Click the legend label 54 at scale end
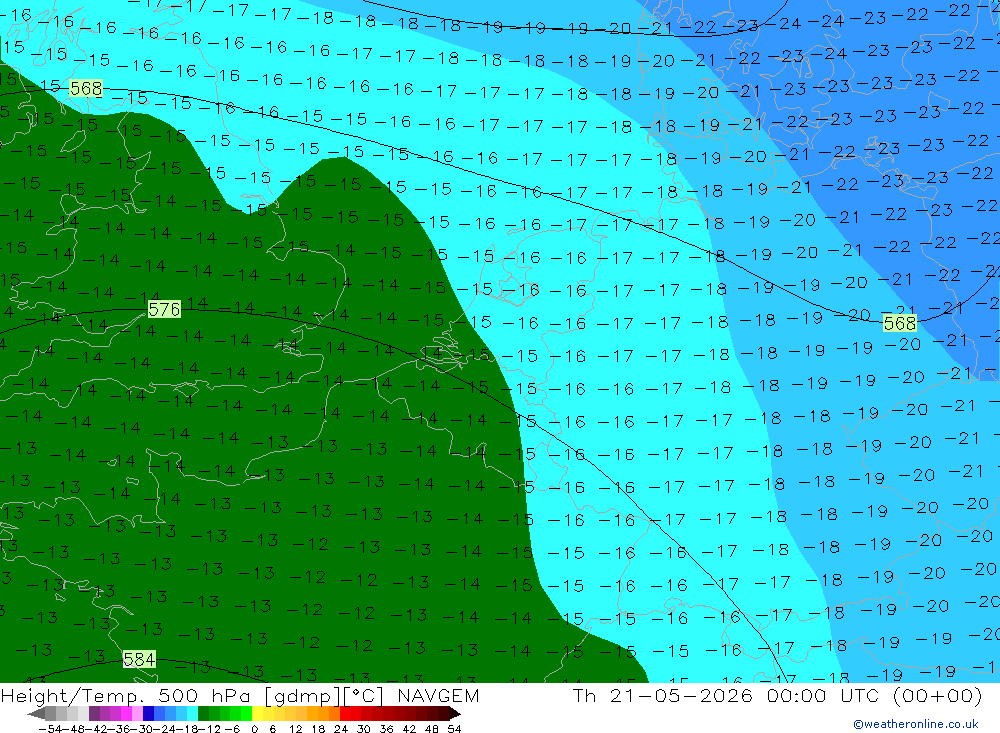Image resolution: width=1000 pixels, height=733 pixels. pos(454,729)
